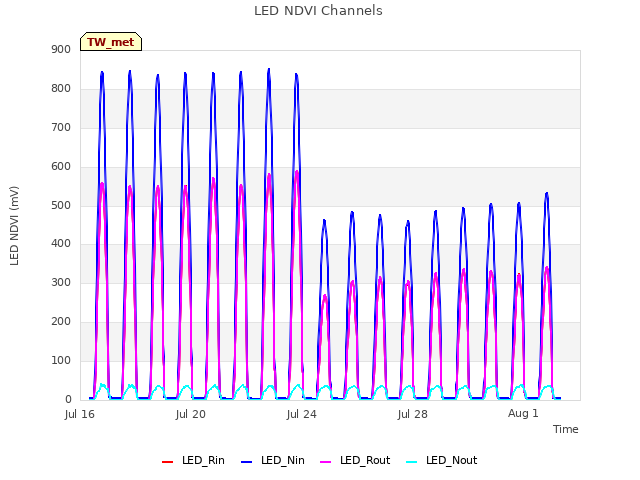The image size is (640, 480).
Task: Click the 100 y-axis tick label
Action: 61,360
